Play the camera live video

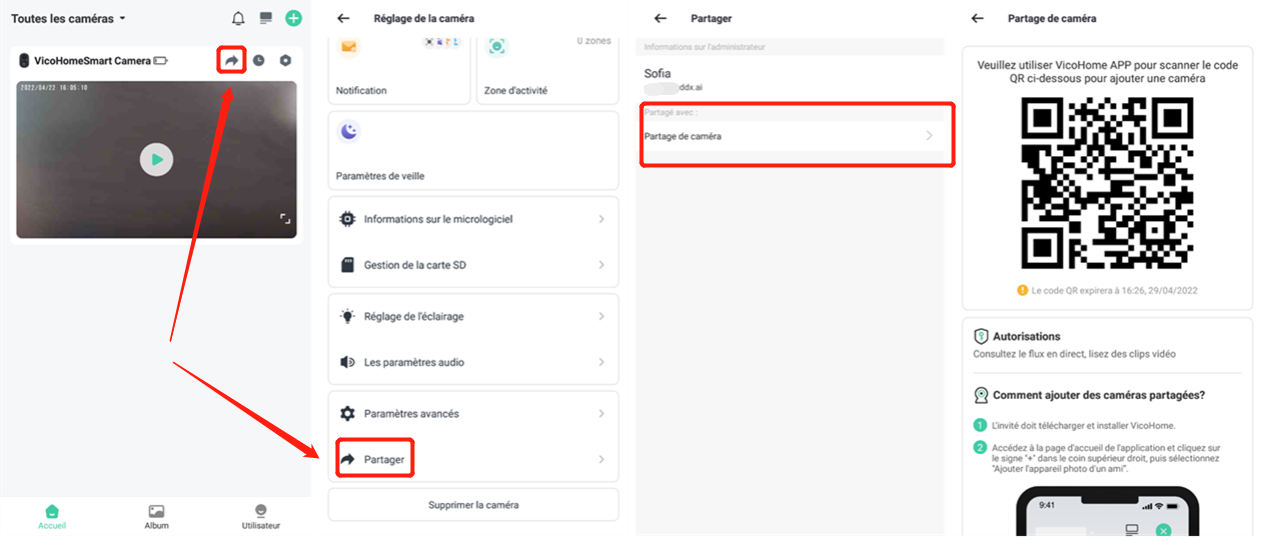tap(156, 159)
